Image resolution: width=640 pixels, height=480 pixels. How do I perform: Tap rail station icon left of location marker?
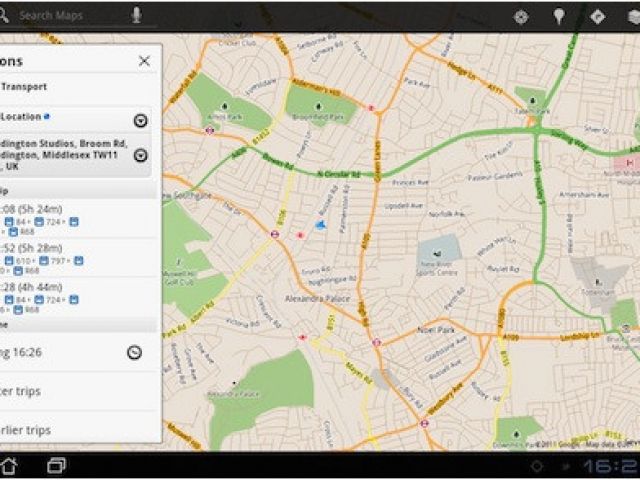300,235
